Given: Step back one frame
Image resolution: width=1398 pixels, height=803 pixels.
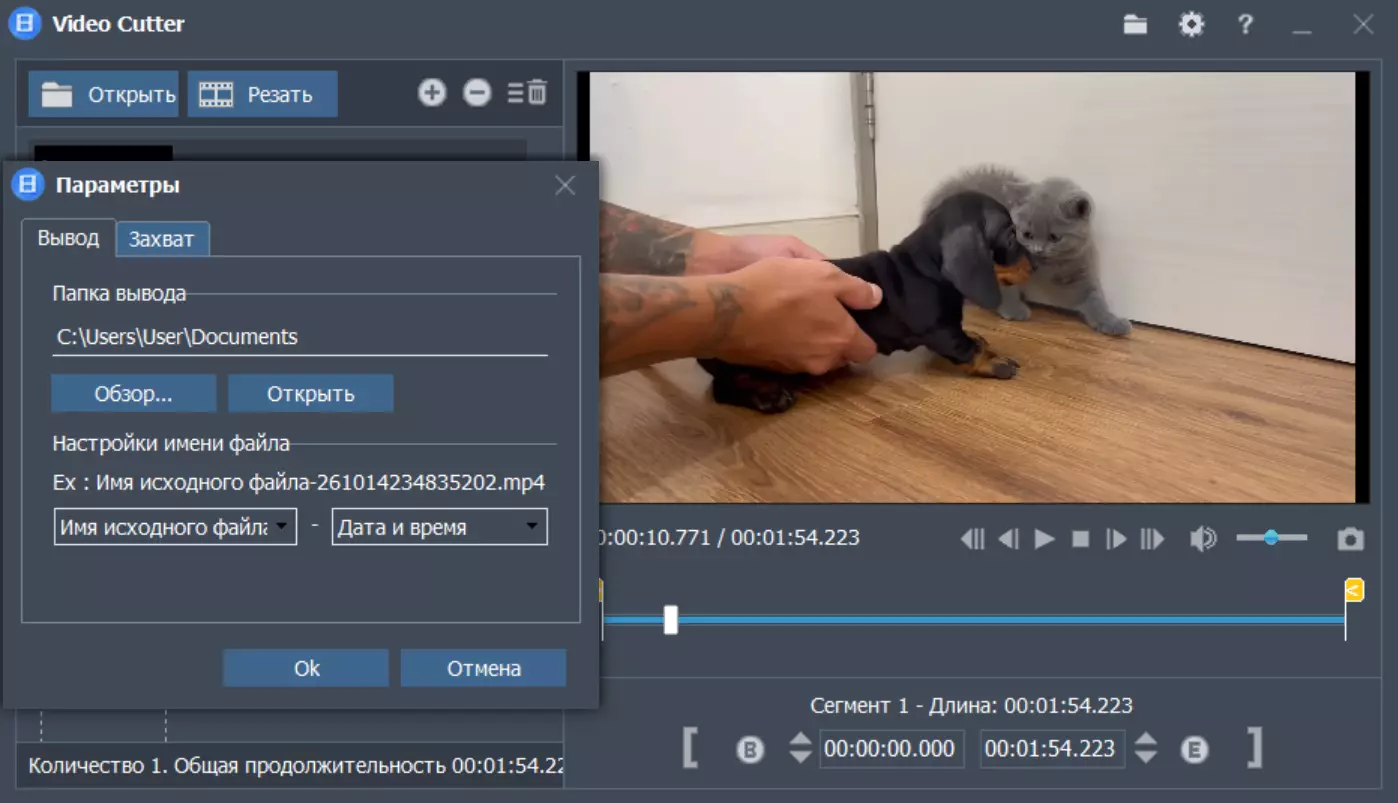Looking at the screenshot, I should point(1009,539).
